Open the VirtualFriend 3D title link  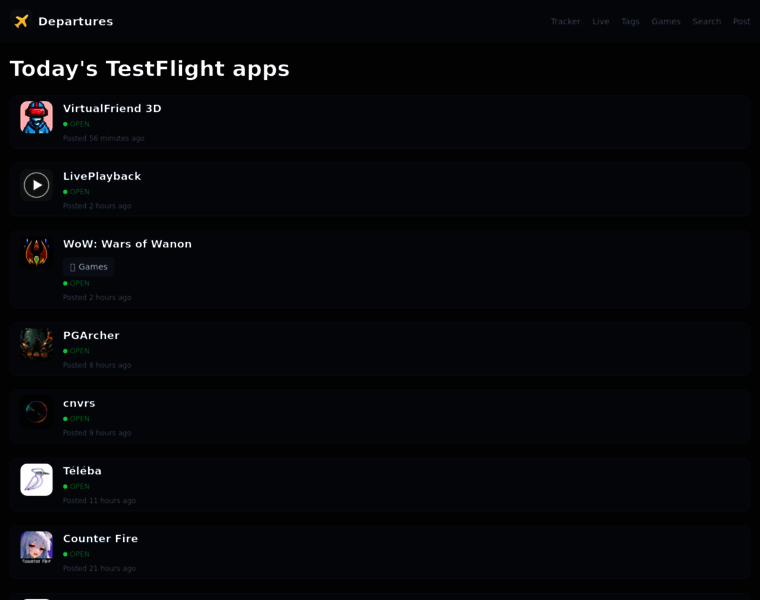112,109
